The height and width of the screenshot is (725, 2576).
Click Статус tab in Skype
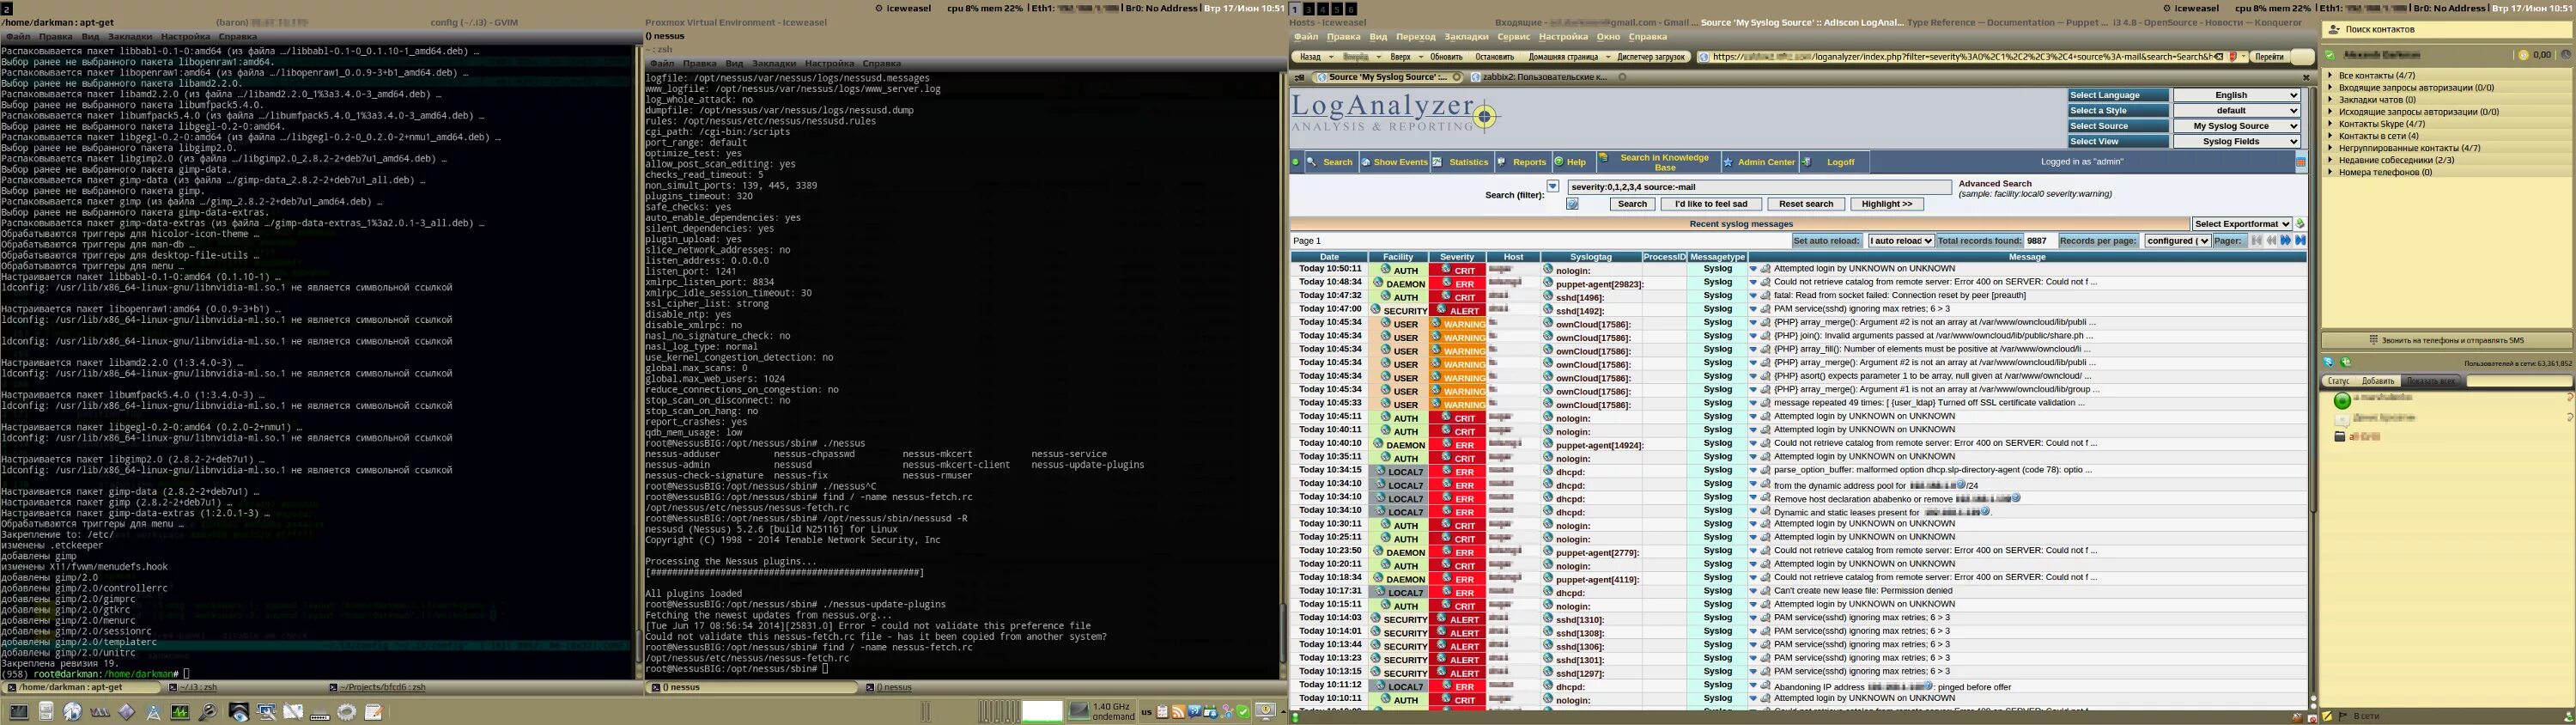pos(2338,381)
